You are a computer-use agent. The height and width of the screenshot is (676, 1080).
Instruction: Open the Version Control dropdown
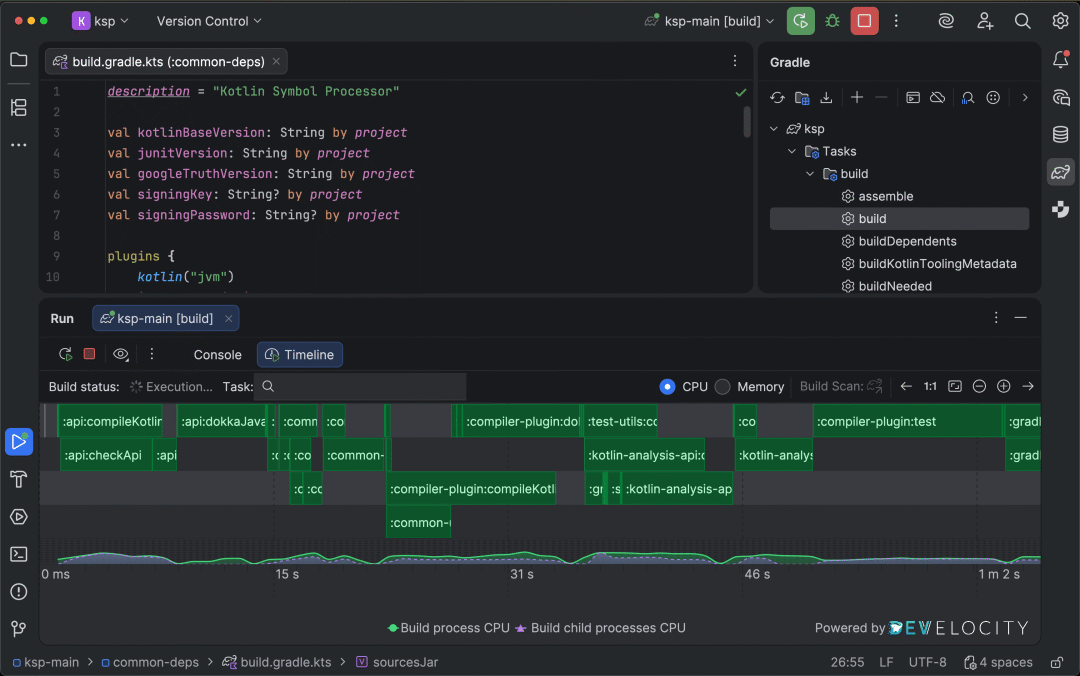click(x=209, y=21)
